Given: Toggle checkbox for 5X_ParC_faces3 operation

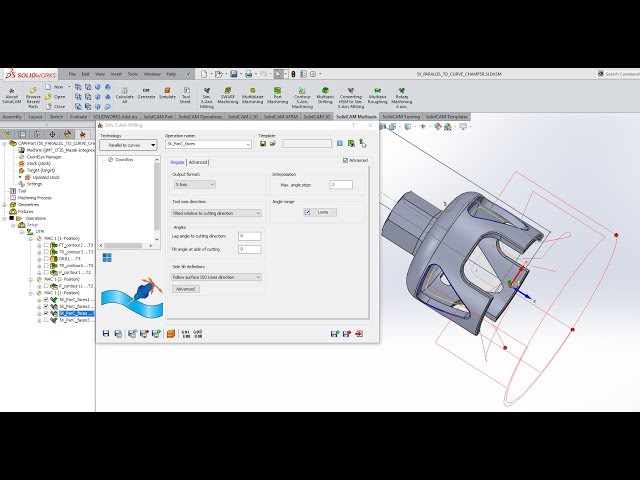Looking at the screenshot, I should coord(46,320).
